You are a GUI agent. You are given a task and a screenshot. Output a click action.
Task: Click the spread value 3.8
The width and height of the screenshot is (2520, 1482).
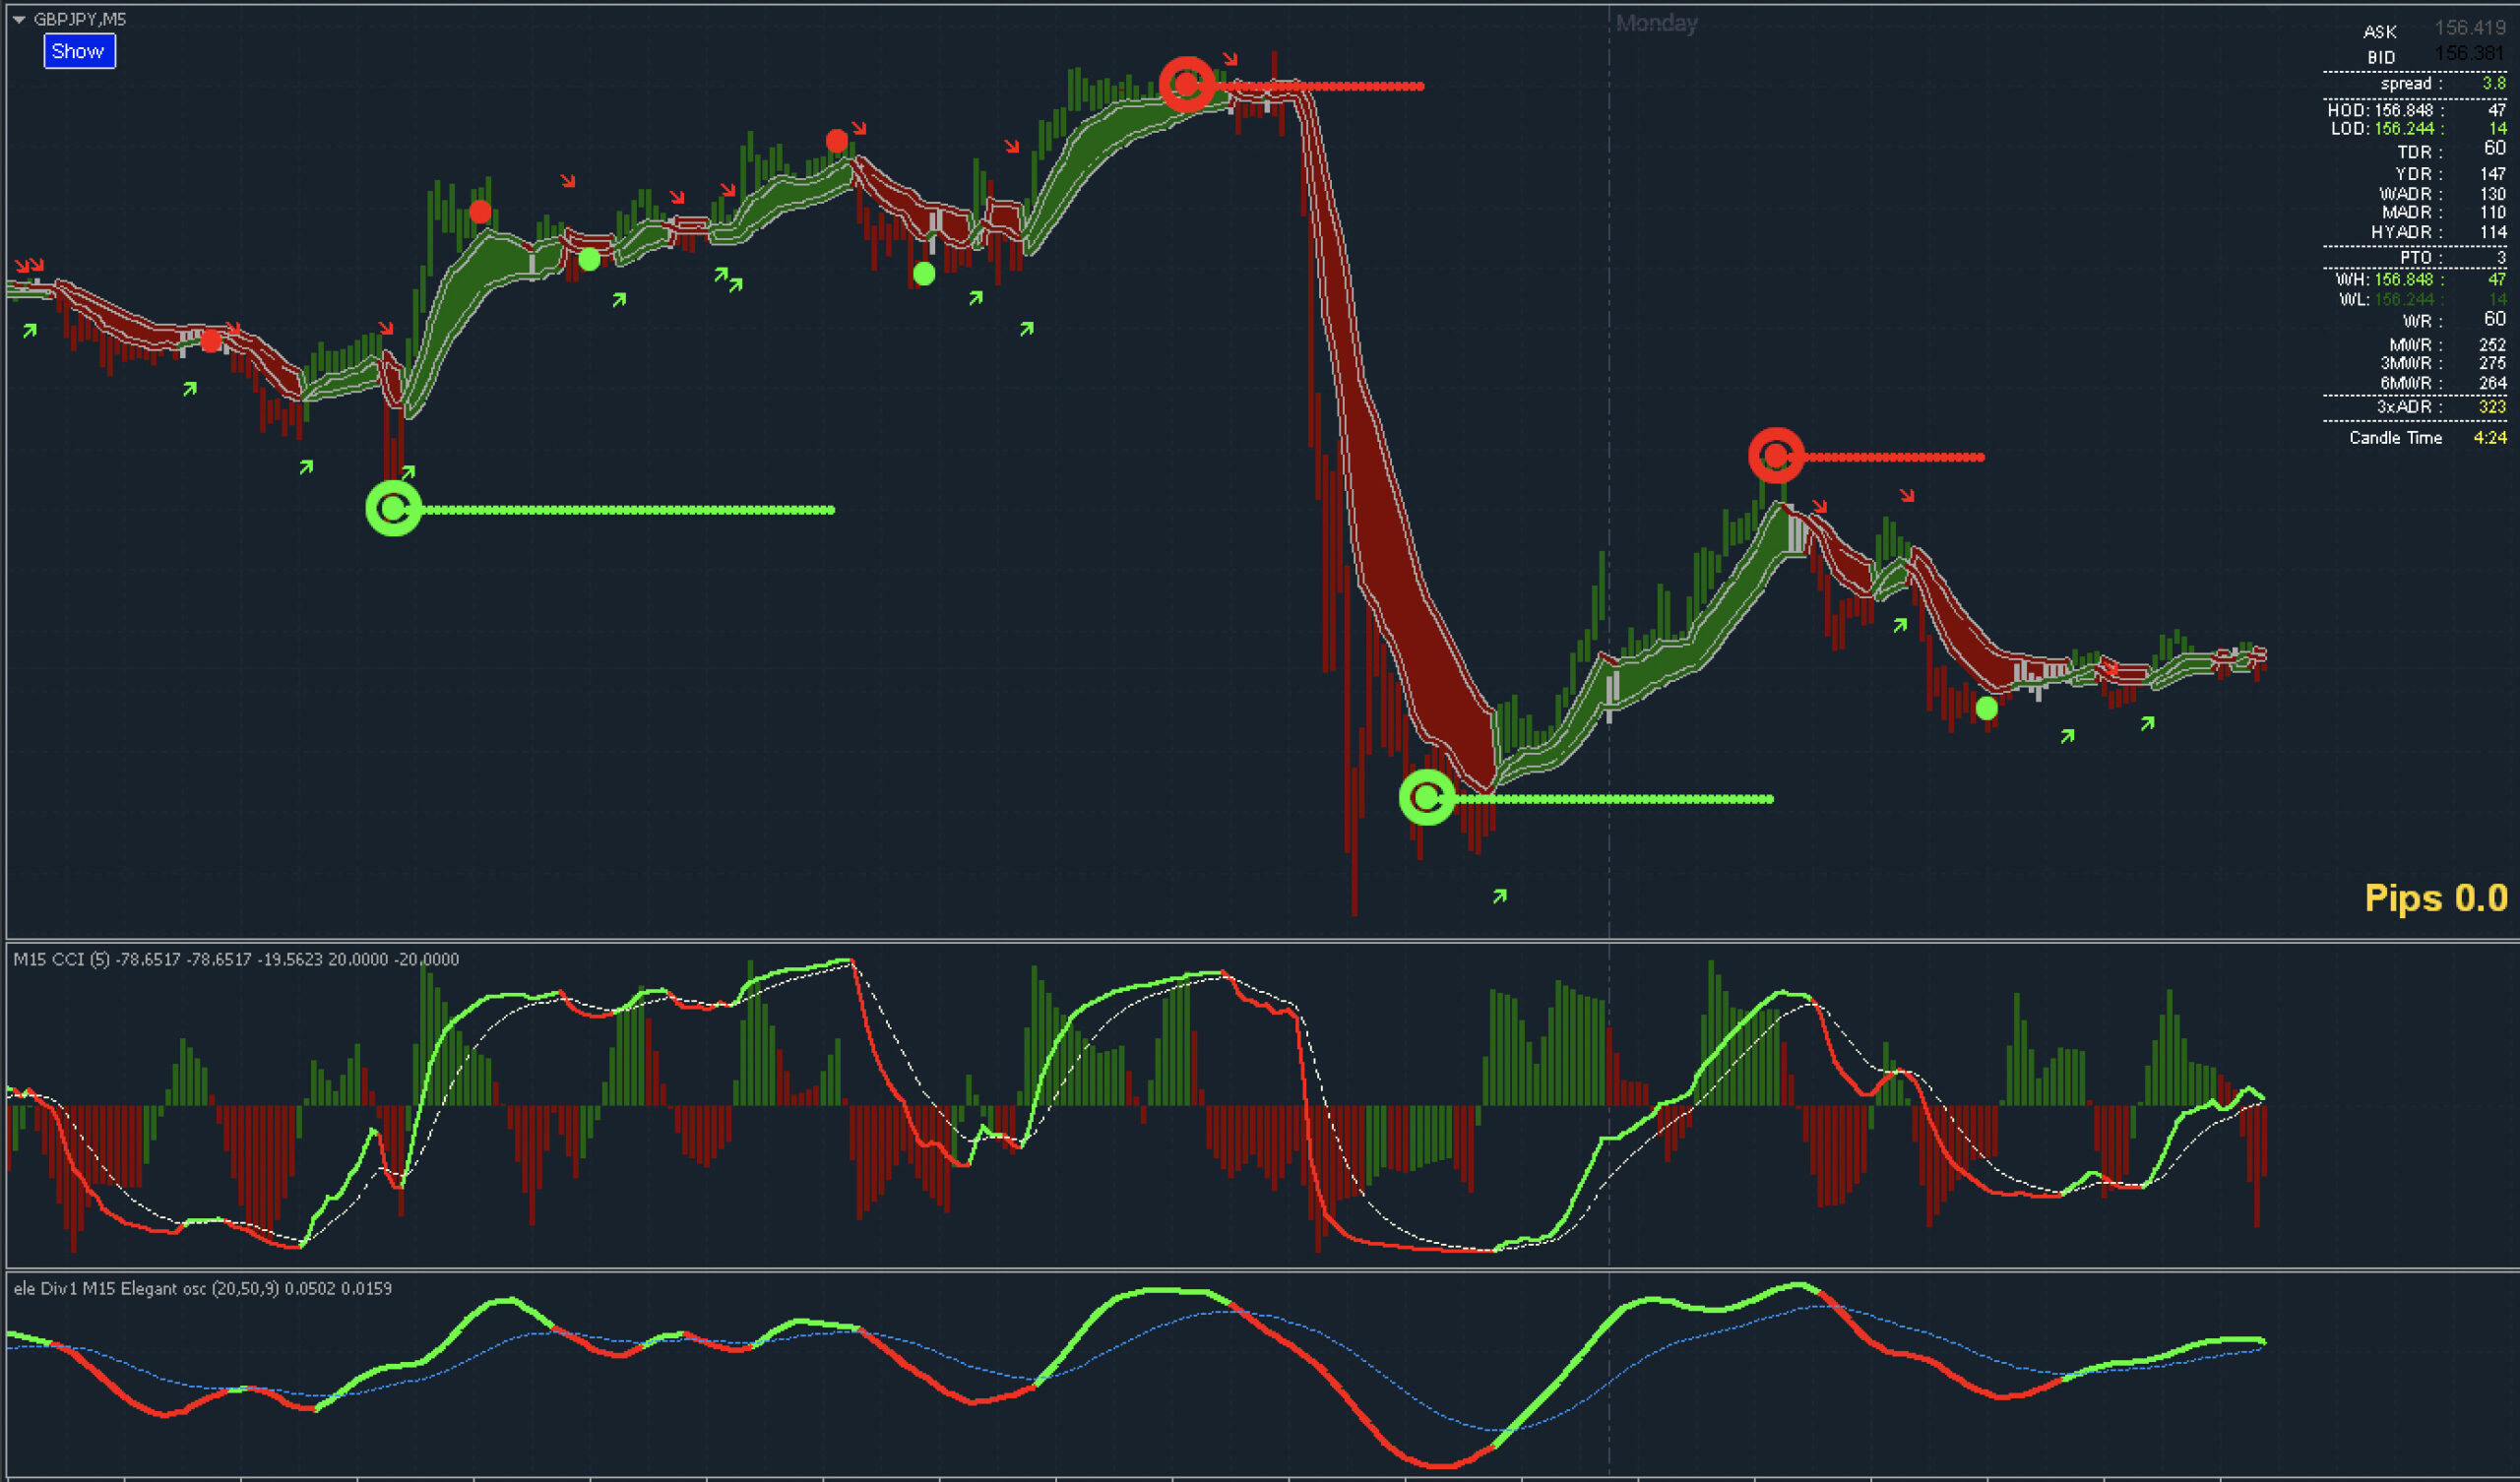click(2494, 83)
